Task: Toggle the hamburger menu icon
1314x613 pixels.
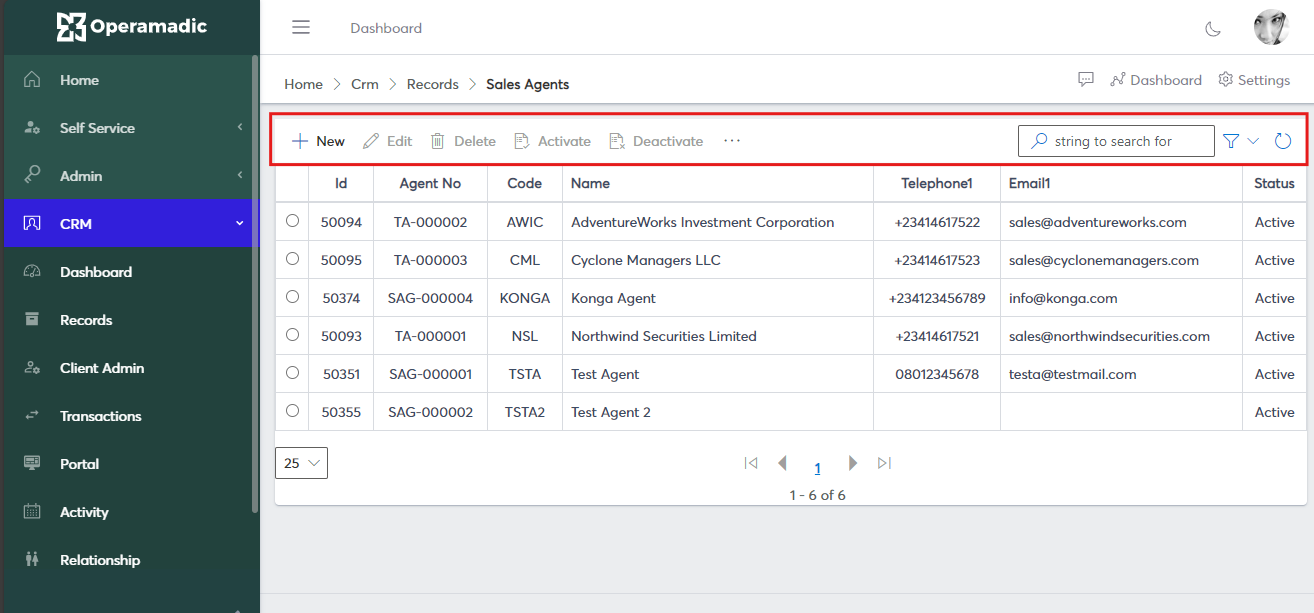Action: tap(301, 27)
